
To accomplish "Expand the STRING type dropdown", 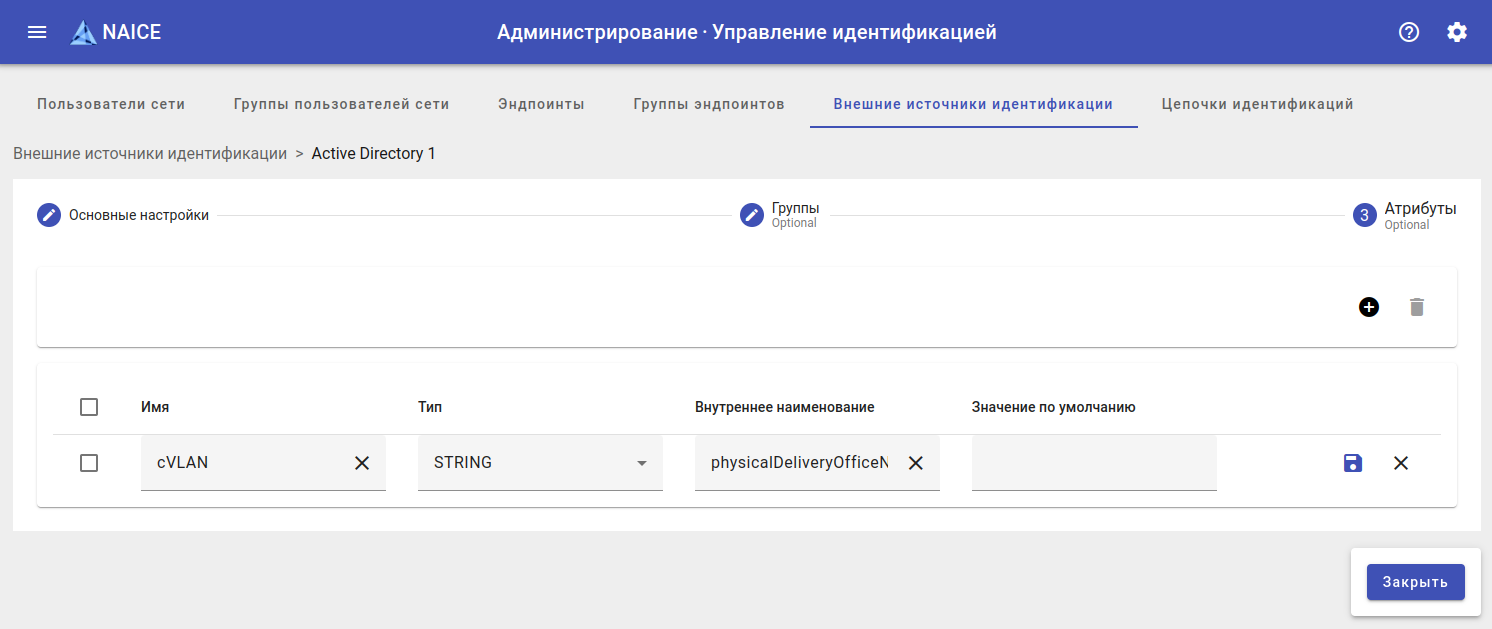I will point(642,463).
